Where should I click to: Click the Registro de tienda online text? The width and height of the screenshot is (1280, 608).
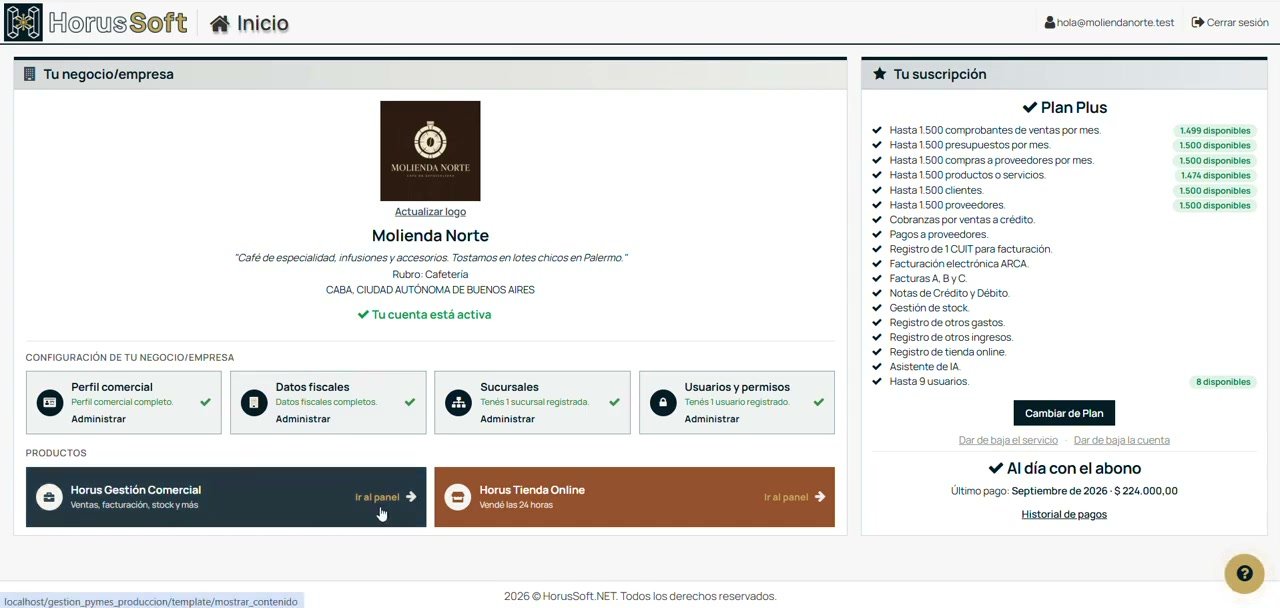point(948,352)
